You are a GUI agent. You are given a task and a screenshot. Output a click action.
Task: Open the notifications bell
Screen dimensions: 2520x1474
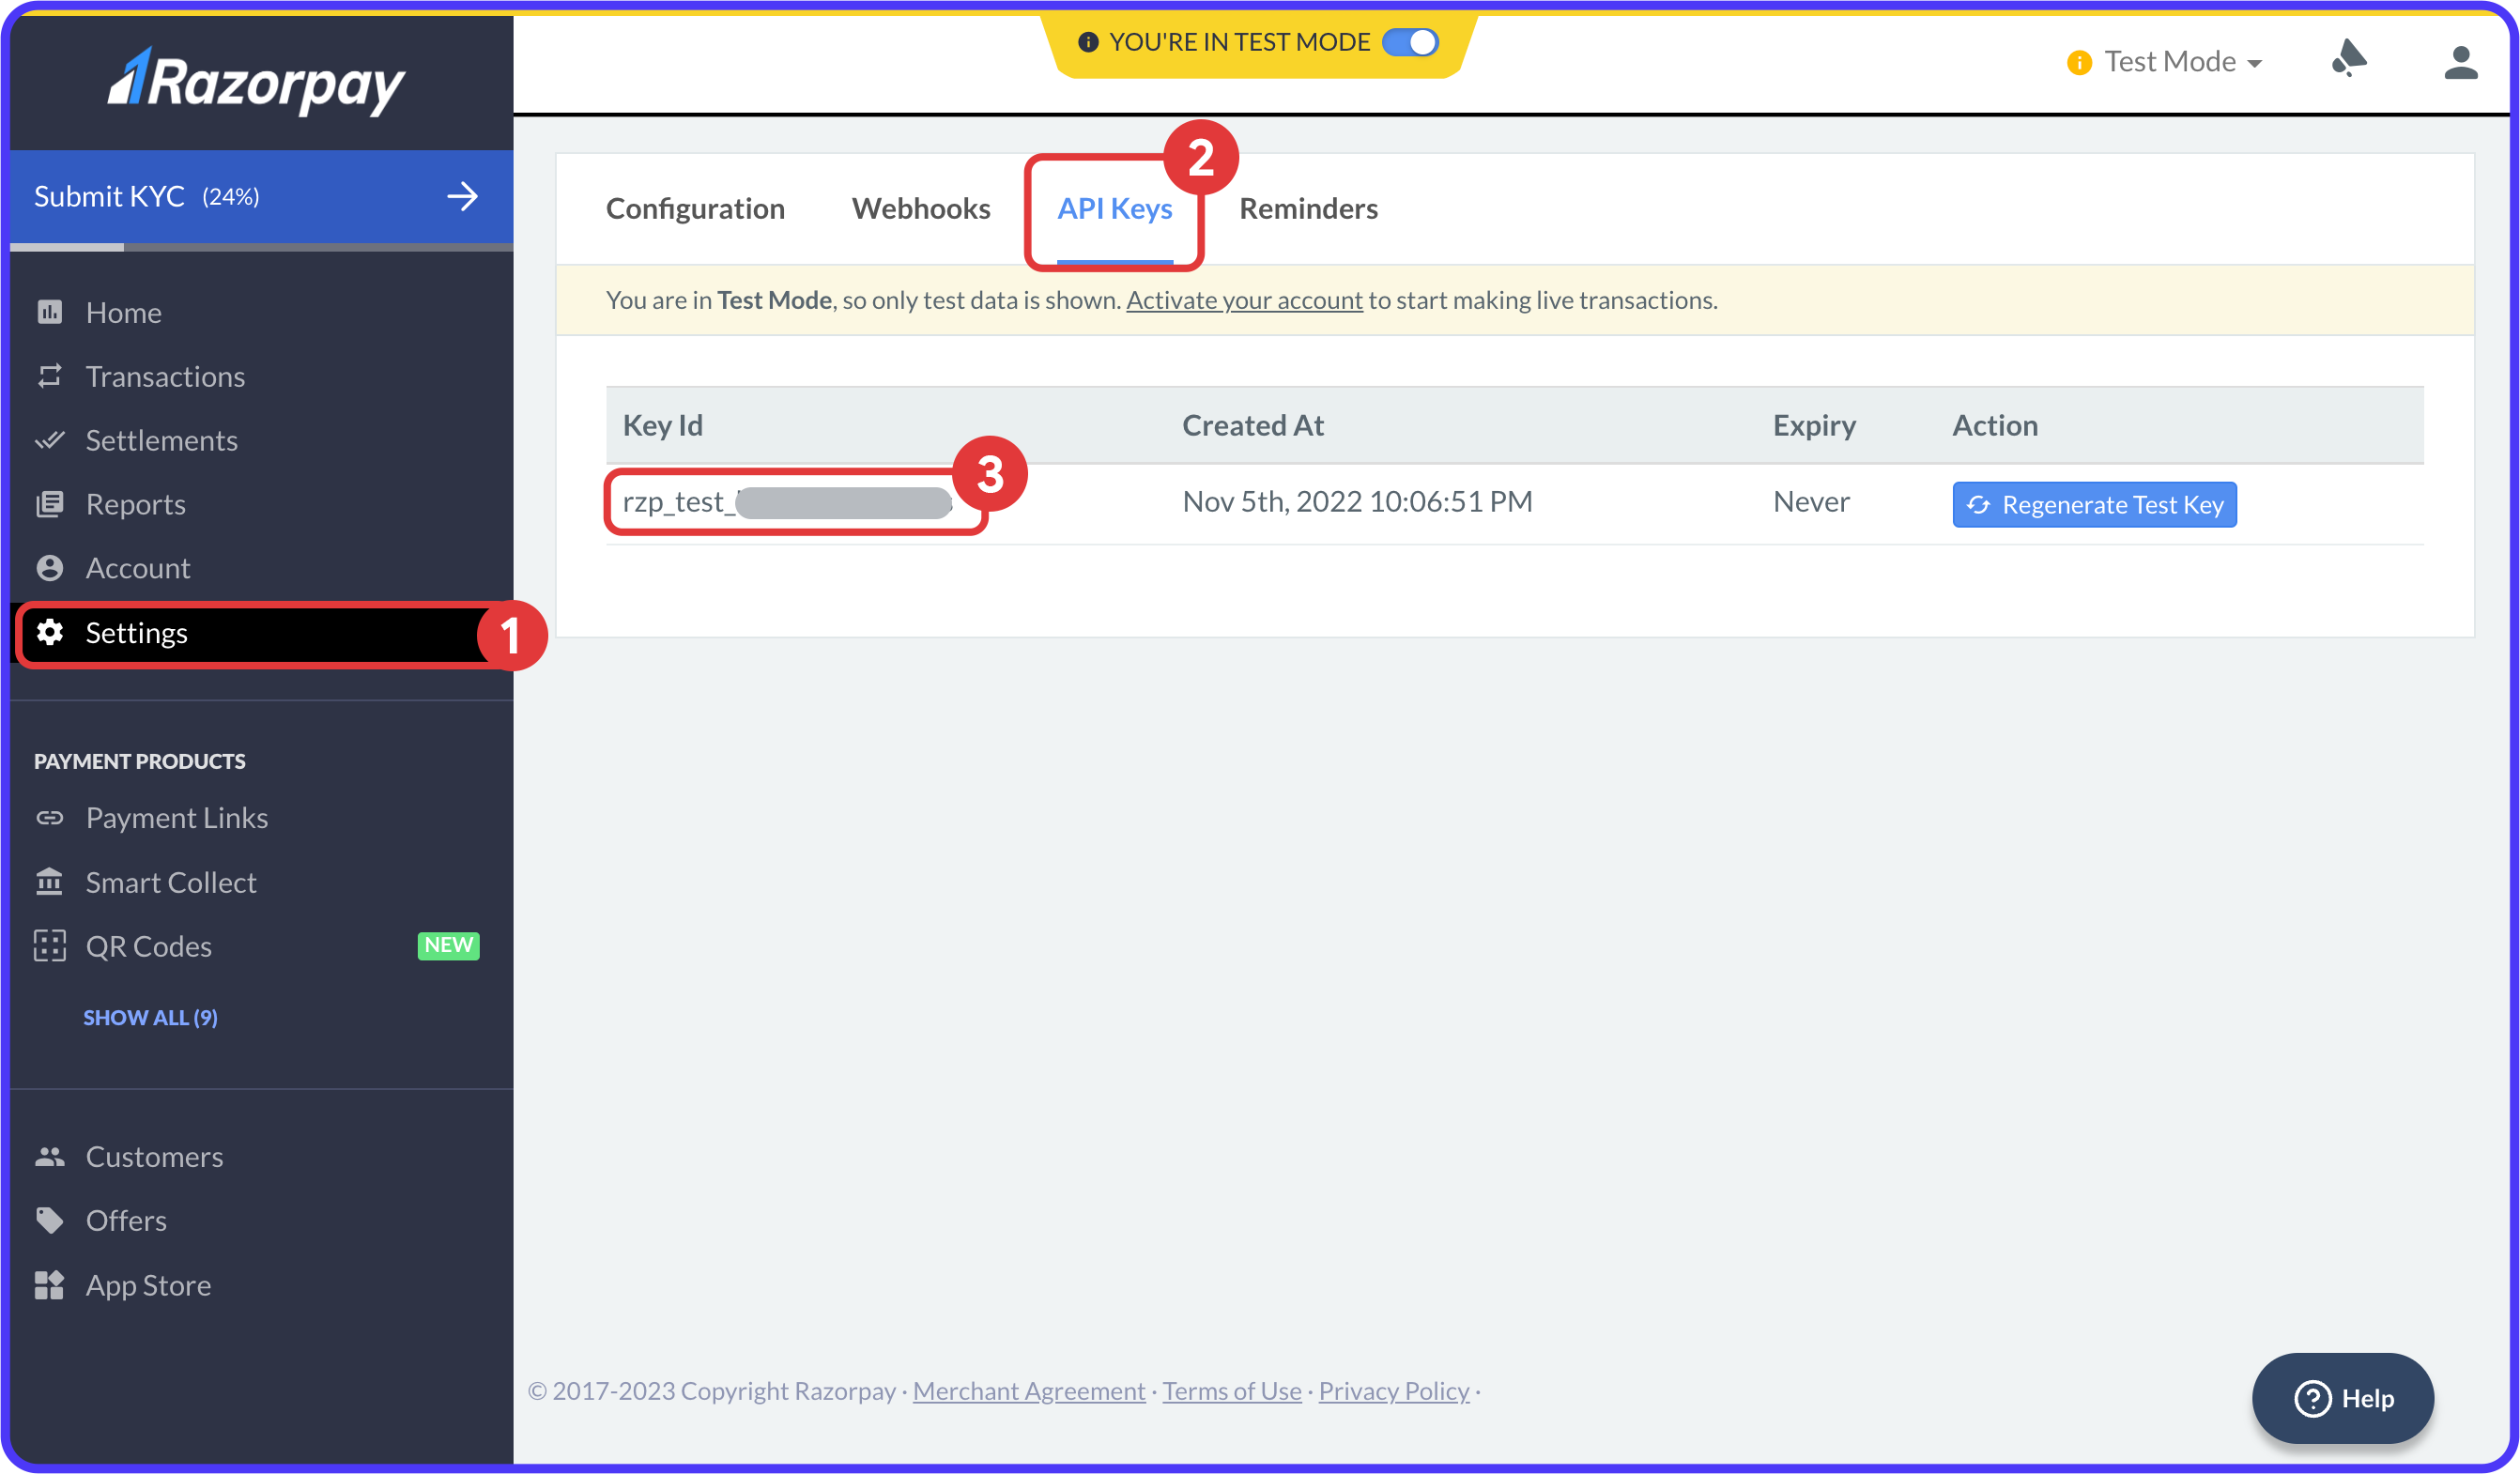(x=2349, y=61)
